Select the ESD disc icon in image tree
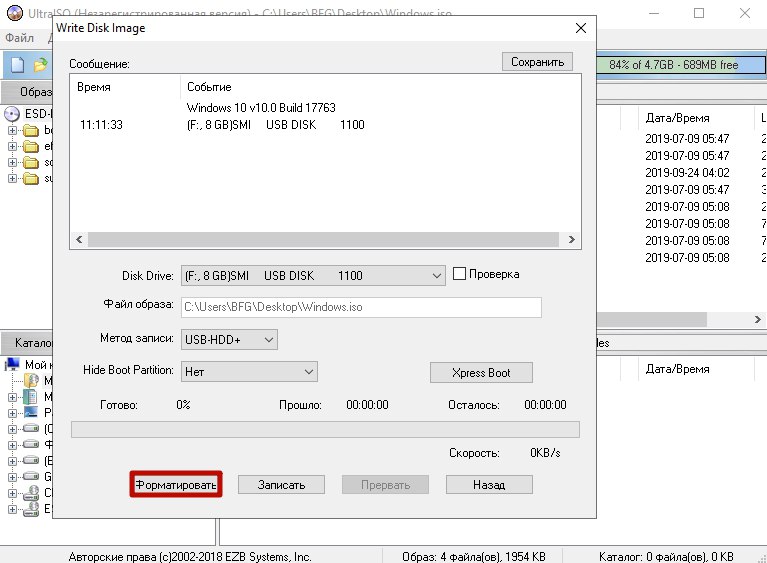The width and height of the screenshot is (767, 563). (x=12, y=114)
